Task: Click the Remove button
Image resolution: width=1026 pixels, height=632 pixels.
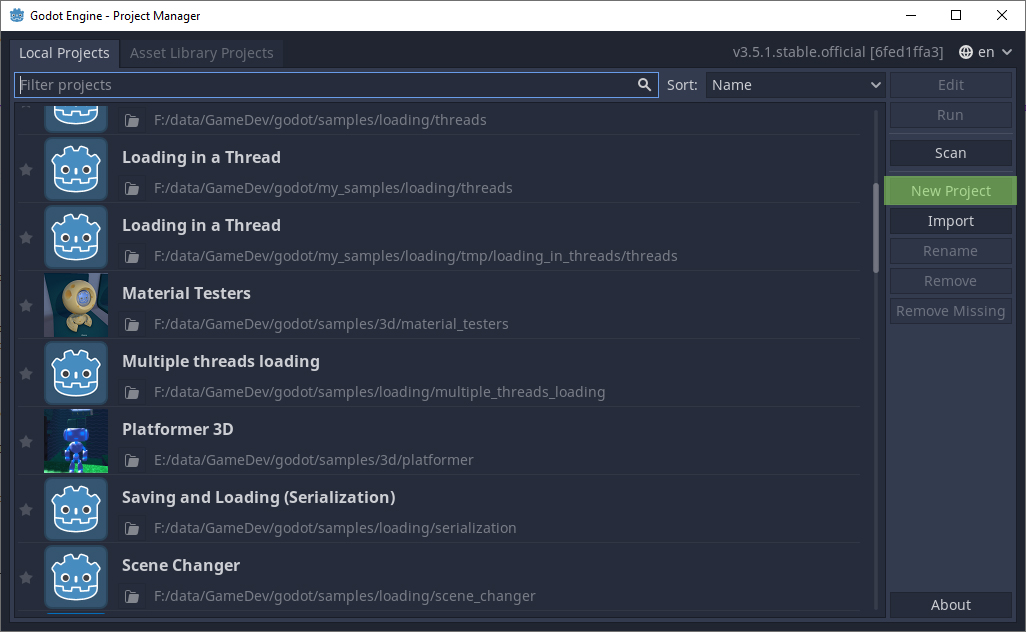Action: click(x=951, y=281)
